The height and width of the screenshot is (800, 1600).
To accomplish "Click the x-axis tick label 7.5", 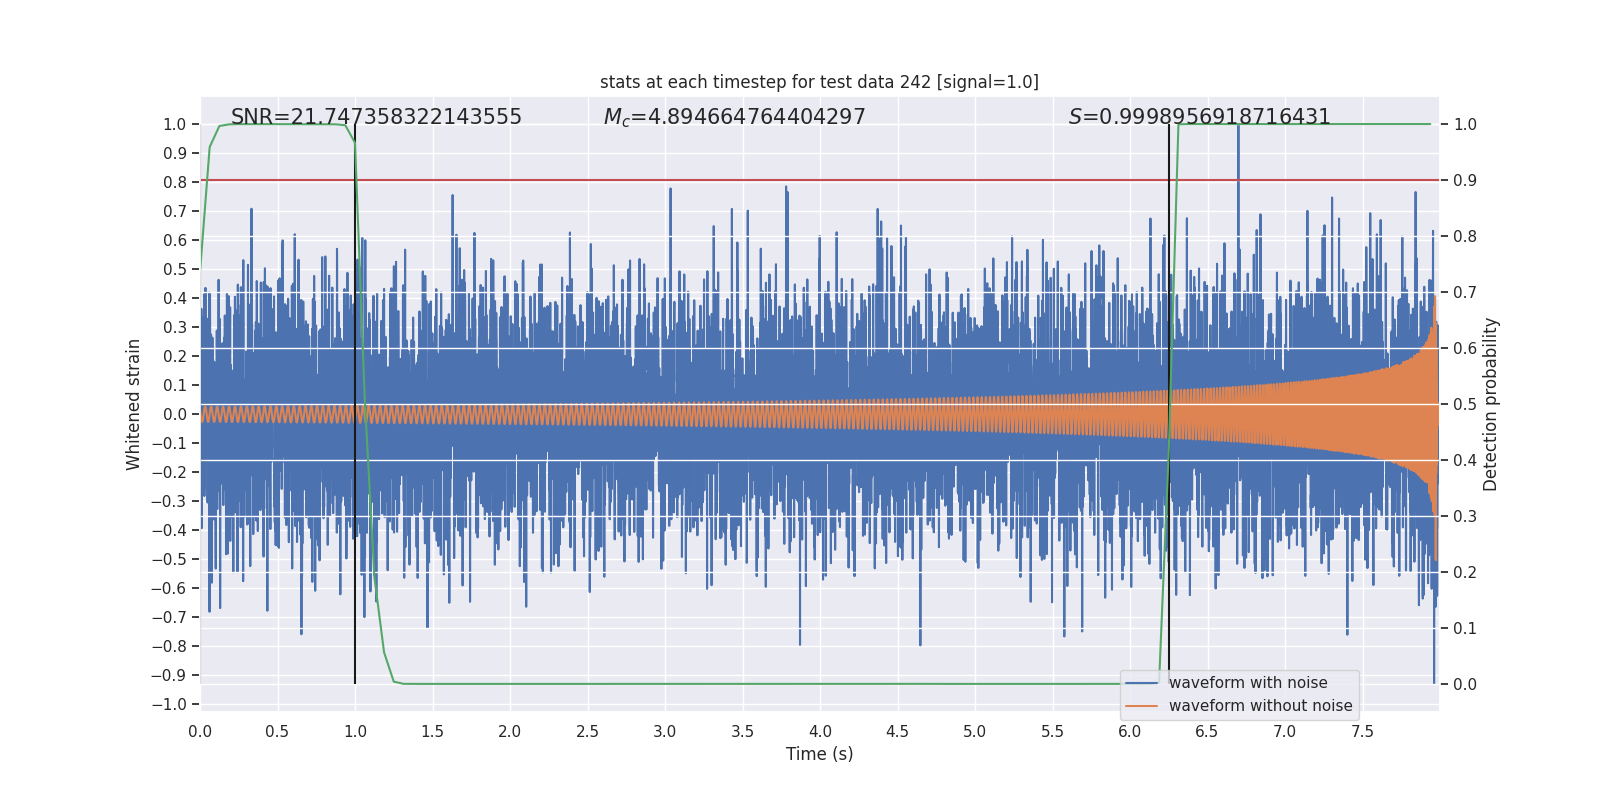I will [x=1362, y=731].
